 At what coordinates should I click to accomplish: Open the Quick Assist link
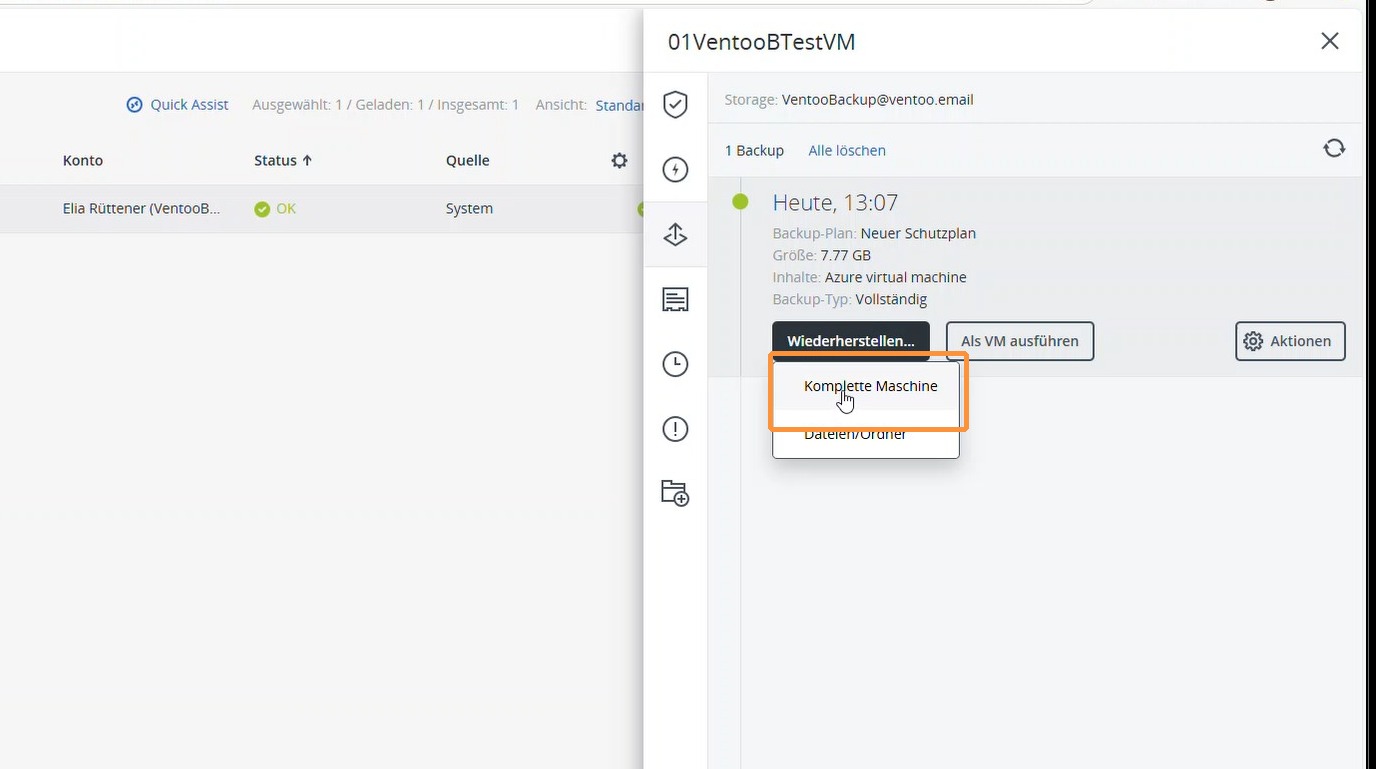point(189,104)
